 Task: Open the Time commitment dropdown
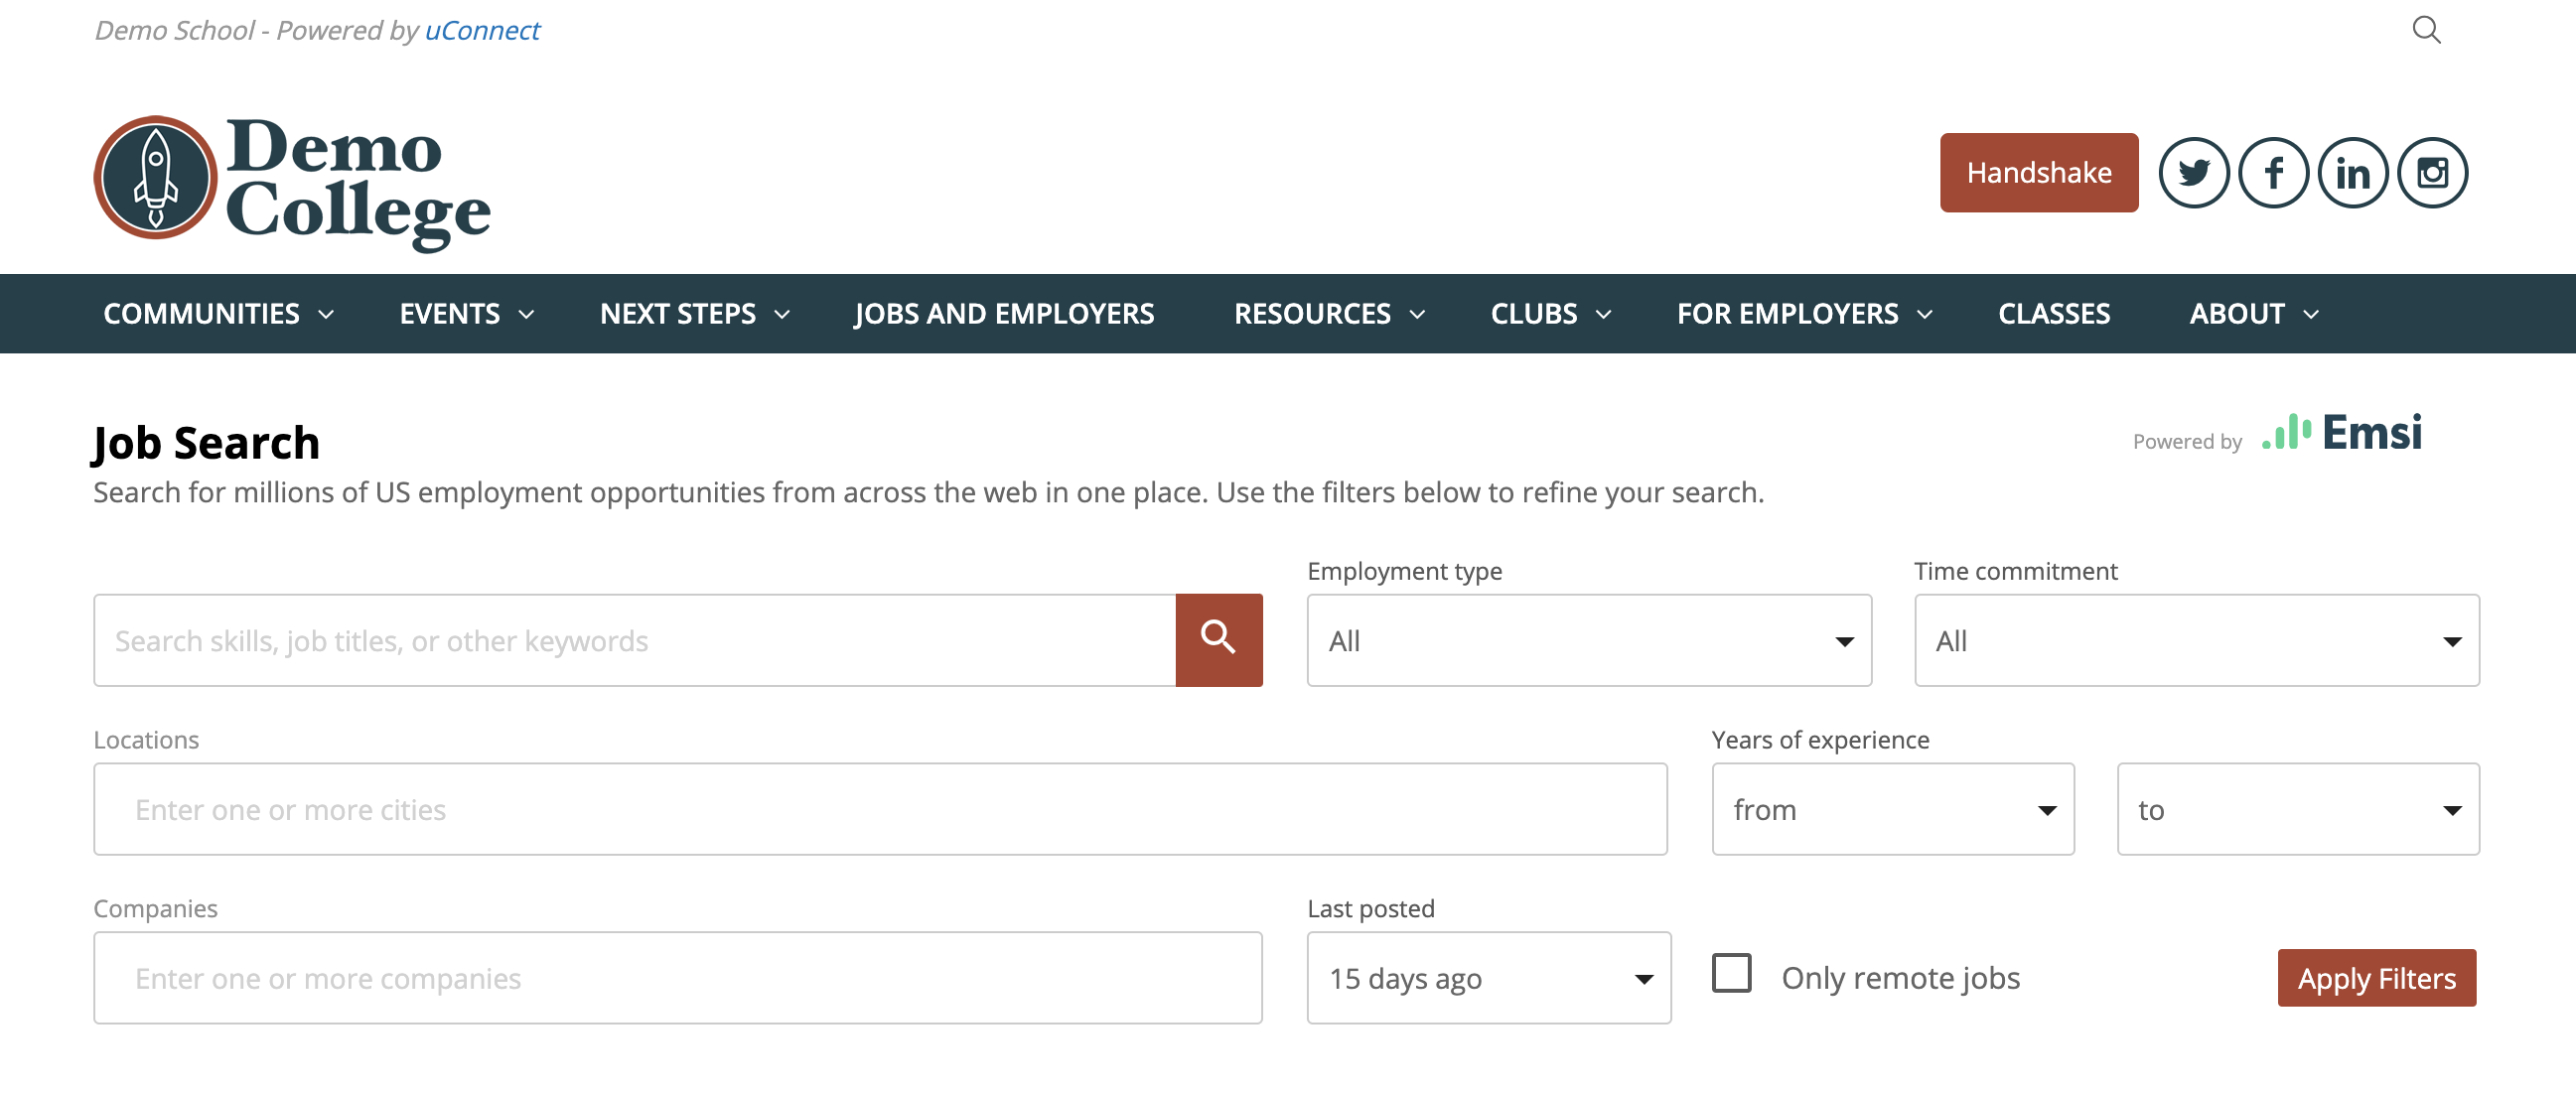click(x=2195, y=640)
